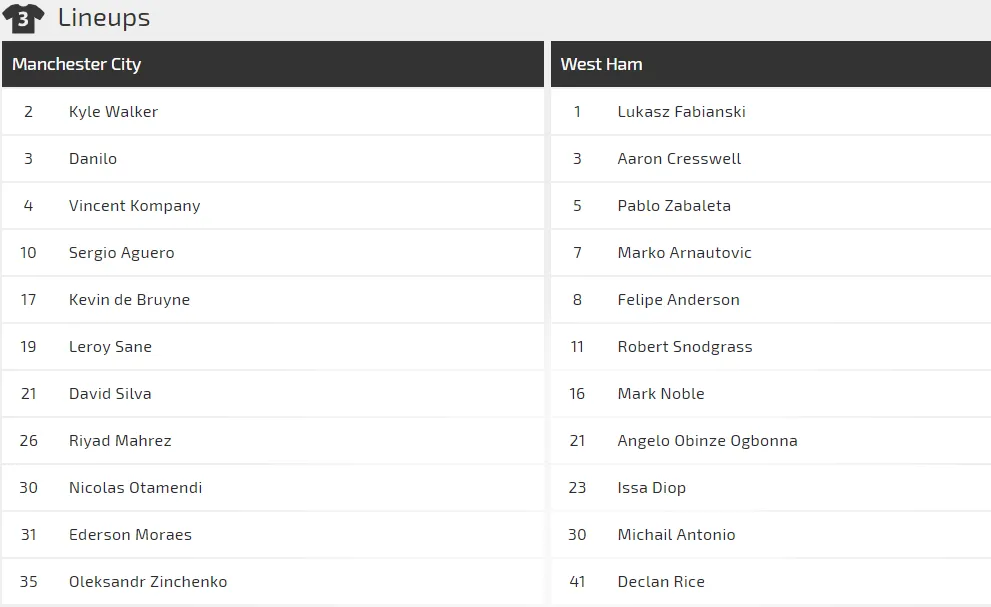
Task: Click Kevin de Bruyne's name
Action: coord(129,300)
